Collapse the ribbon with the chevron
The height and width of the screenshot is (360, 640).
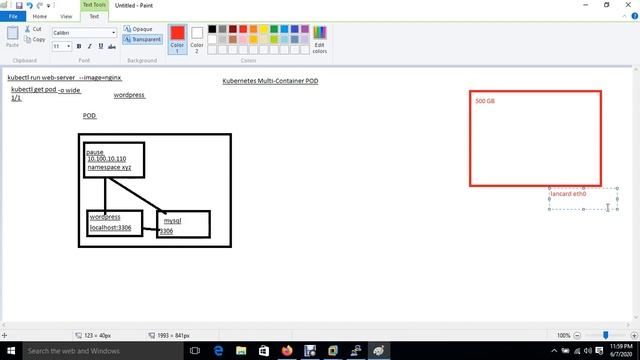pos(624,16)
